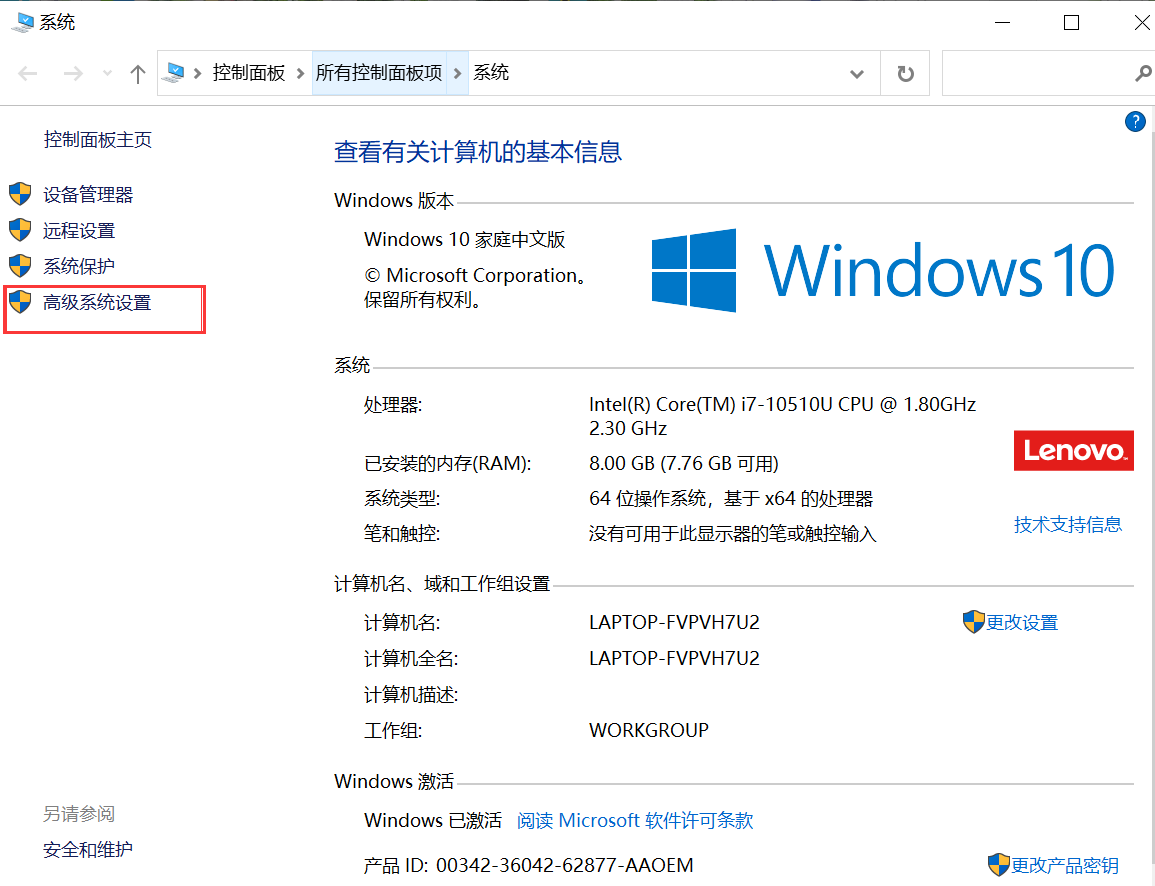Click the 工作组: label
Image resolution: width=1155 pixels, height=886 pixels.
click(x=393, y=730)
